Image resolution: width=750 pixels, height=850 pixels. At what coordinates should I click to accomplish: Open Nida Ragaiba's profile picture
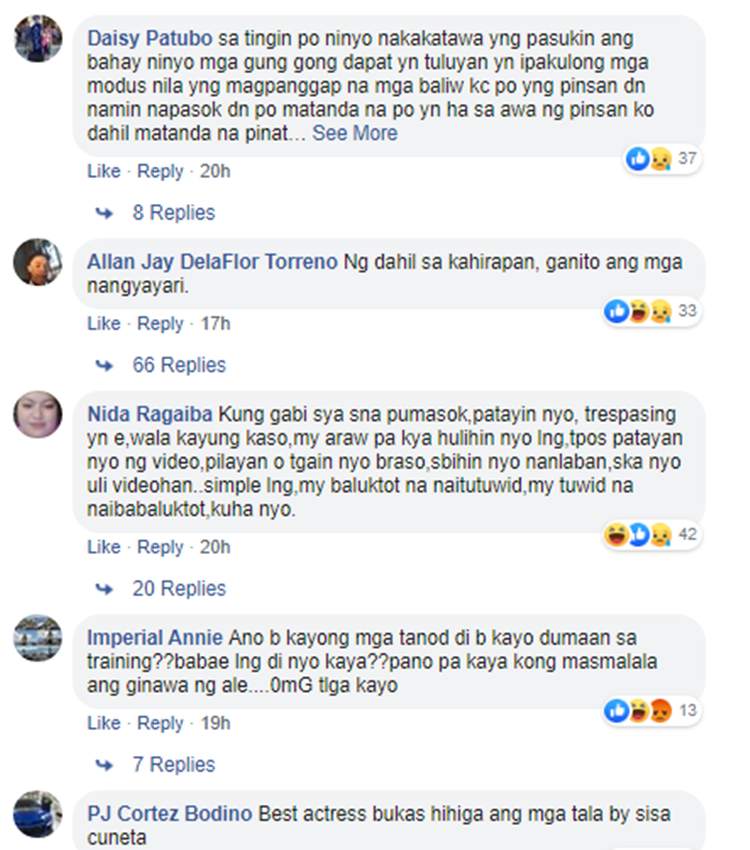[x=38, y=414]
